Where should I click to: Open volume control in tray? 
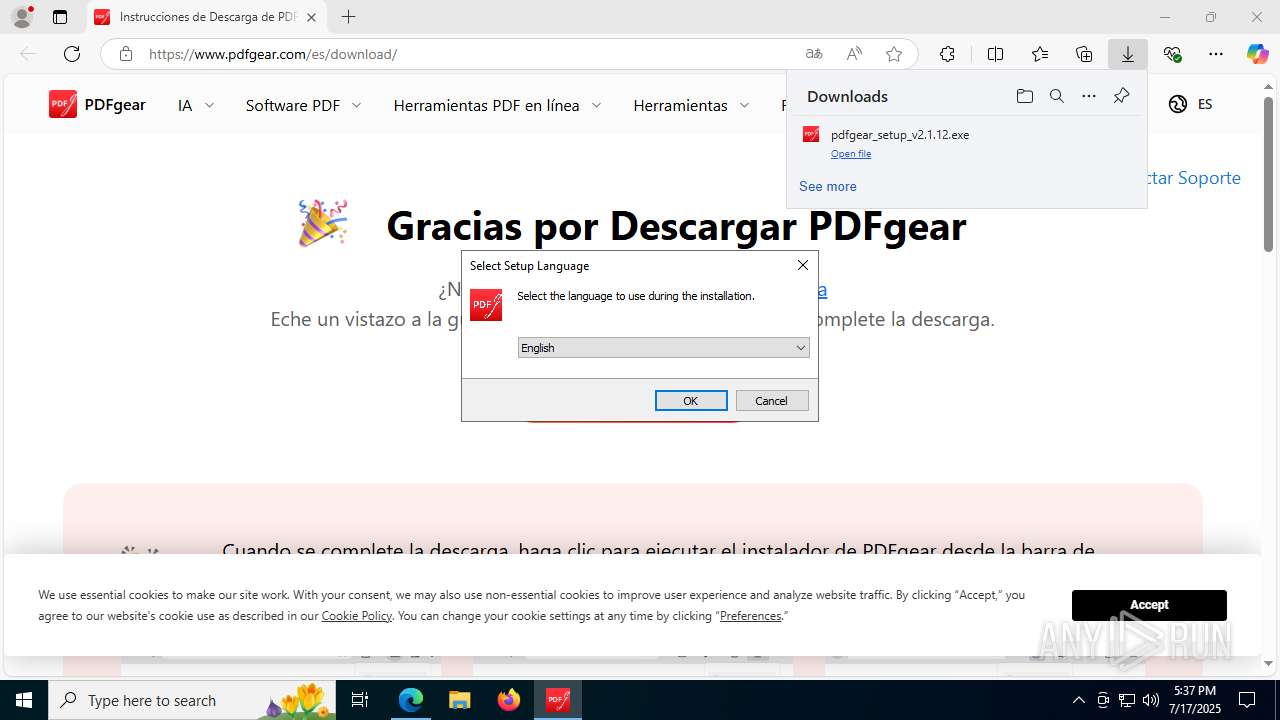[1151, 700]
